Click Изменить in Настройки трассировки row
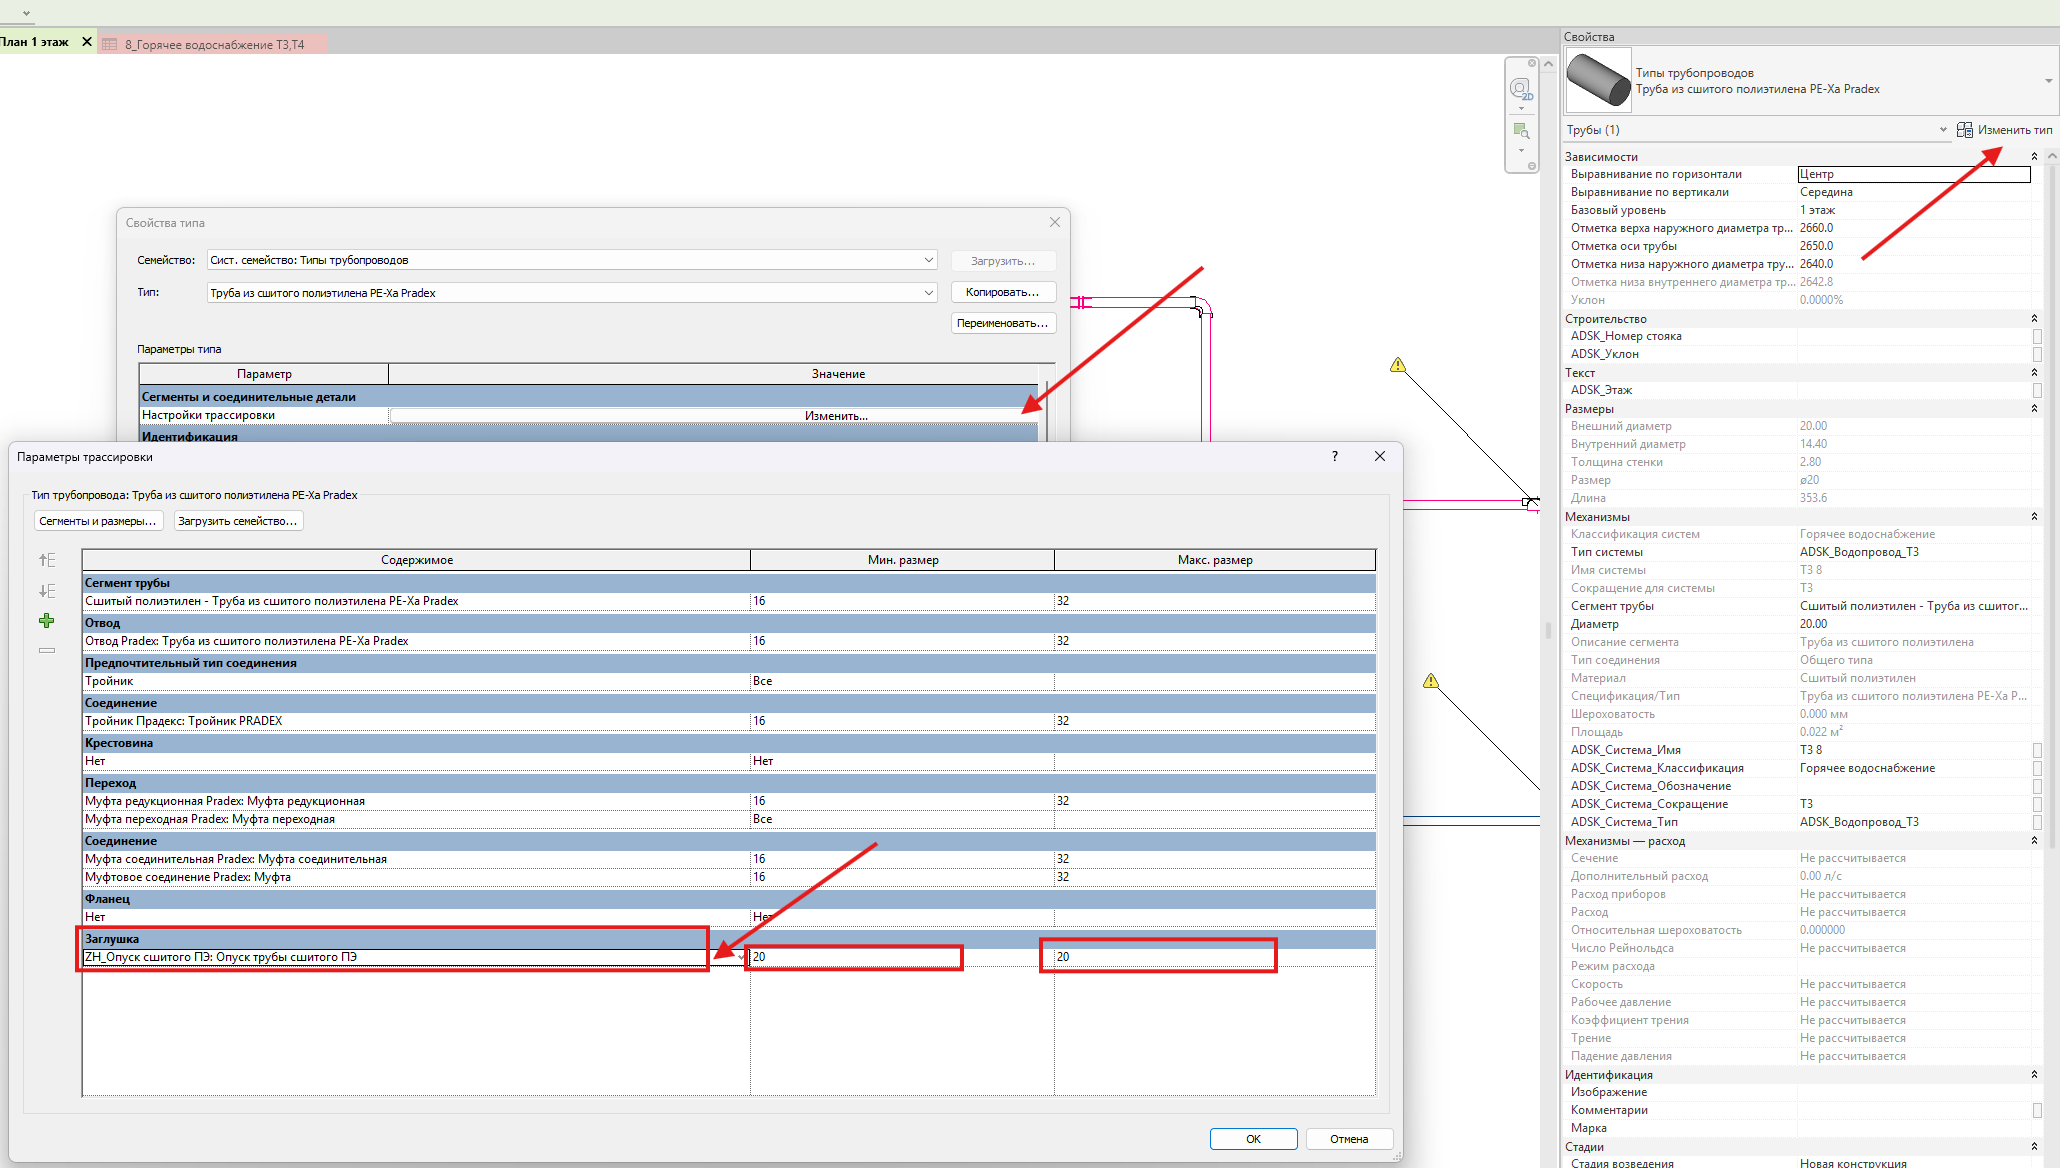Image resolution: width=2060 pixels, height=1168 pixels. (713, 416)
